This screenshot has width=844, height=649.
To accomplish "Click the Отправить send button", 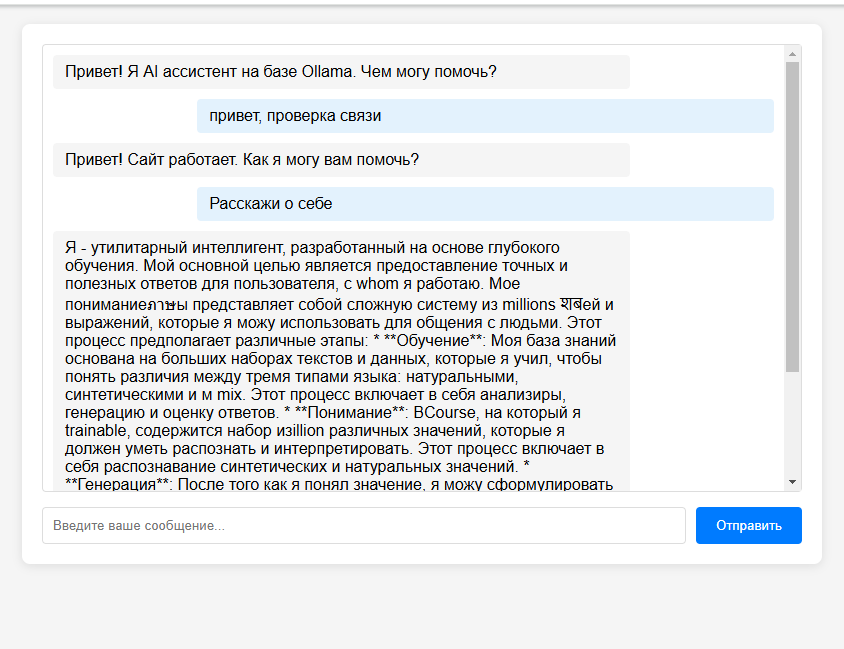I will pos(748,525).
